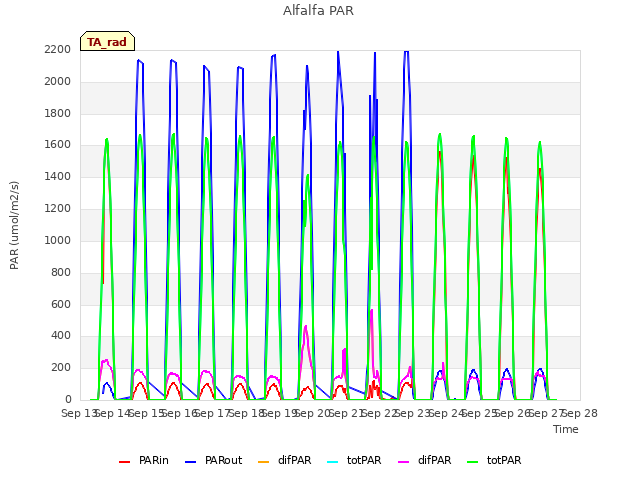The image size is (640, 480).
Task: Click the 2200 y-axis tick label
Action: click(58, 49)
